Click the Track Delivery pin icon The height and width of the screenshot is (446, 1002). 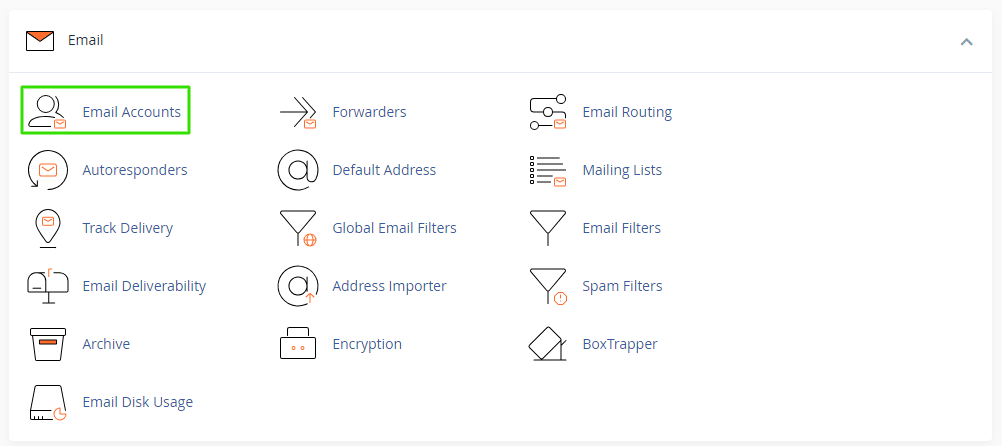click(x=47, y=228)
